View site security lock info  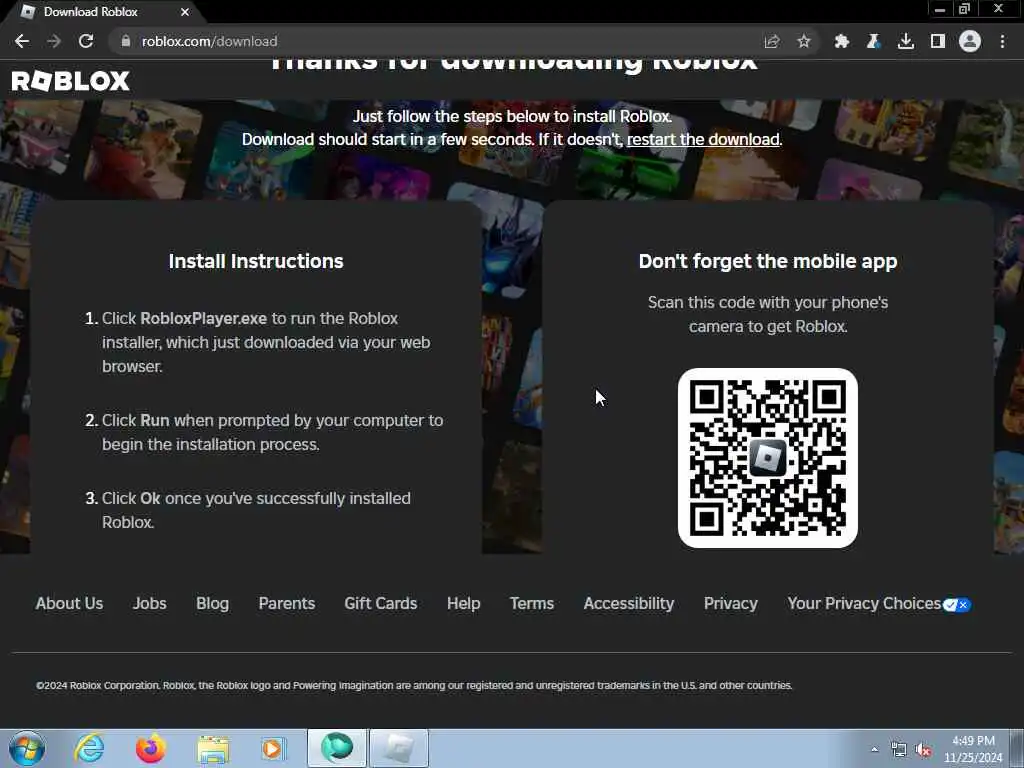125,41
